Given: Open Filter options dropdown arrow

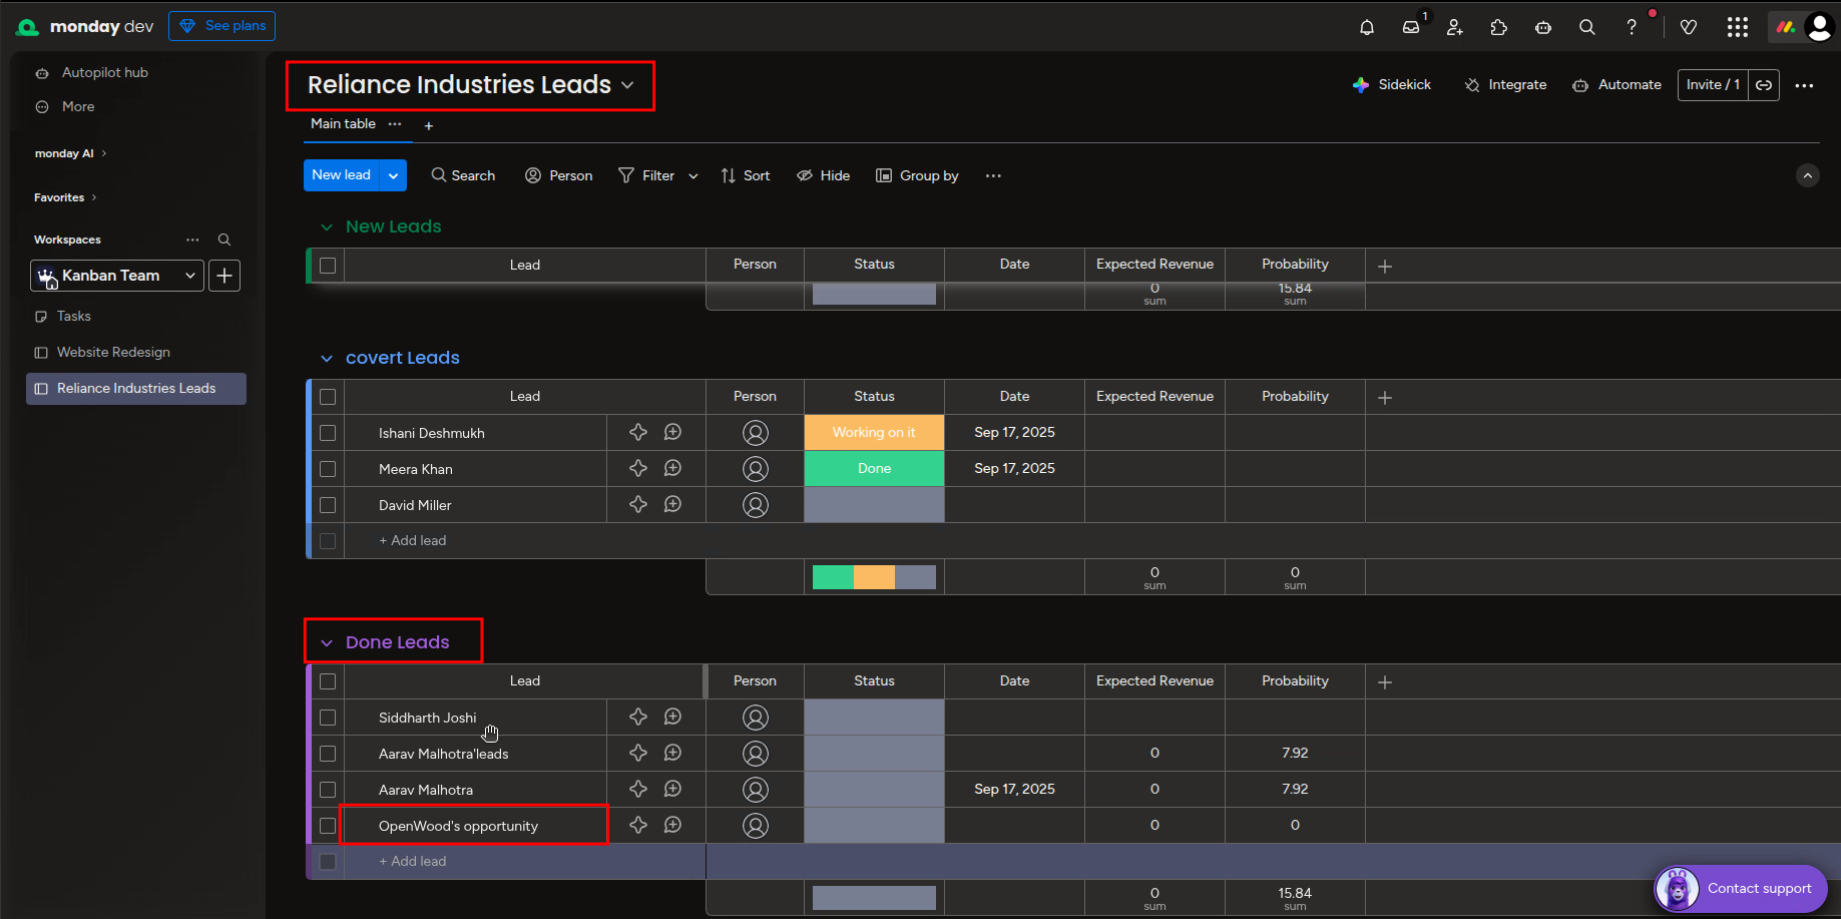Looking at the screenshot, I should coord(693,176).
